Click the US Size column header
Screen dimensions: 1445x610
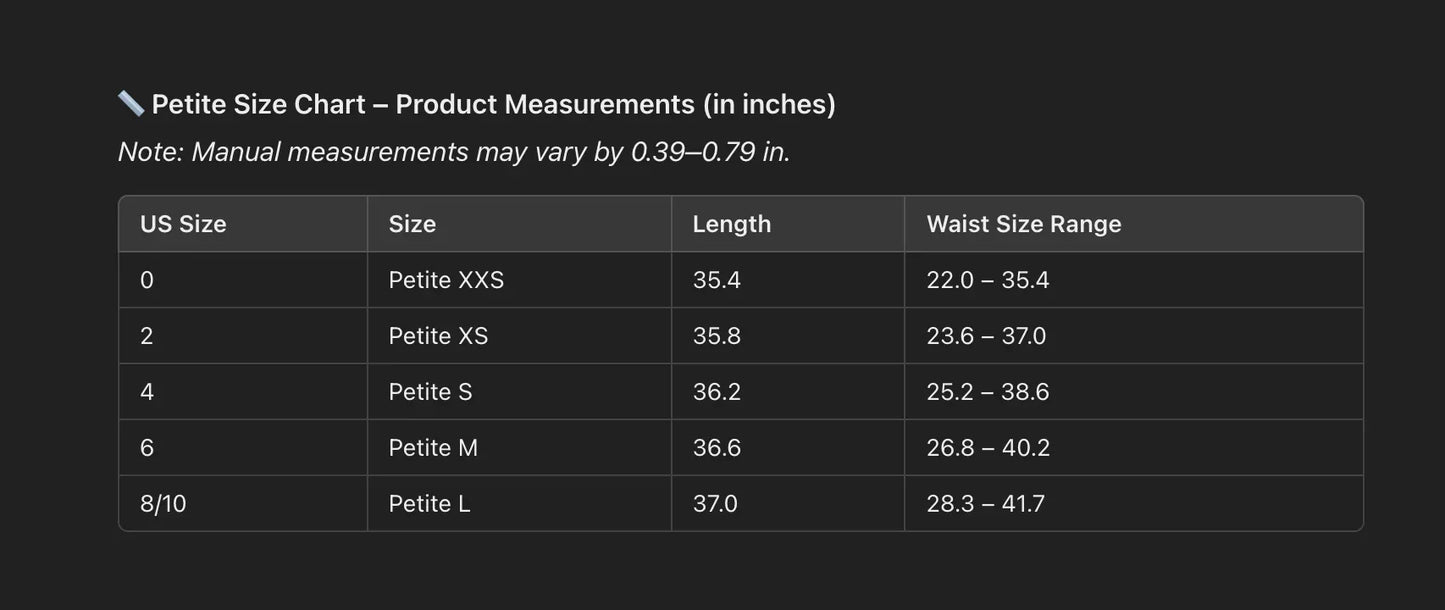pos(183,224)
